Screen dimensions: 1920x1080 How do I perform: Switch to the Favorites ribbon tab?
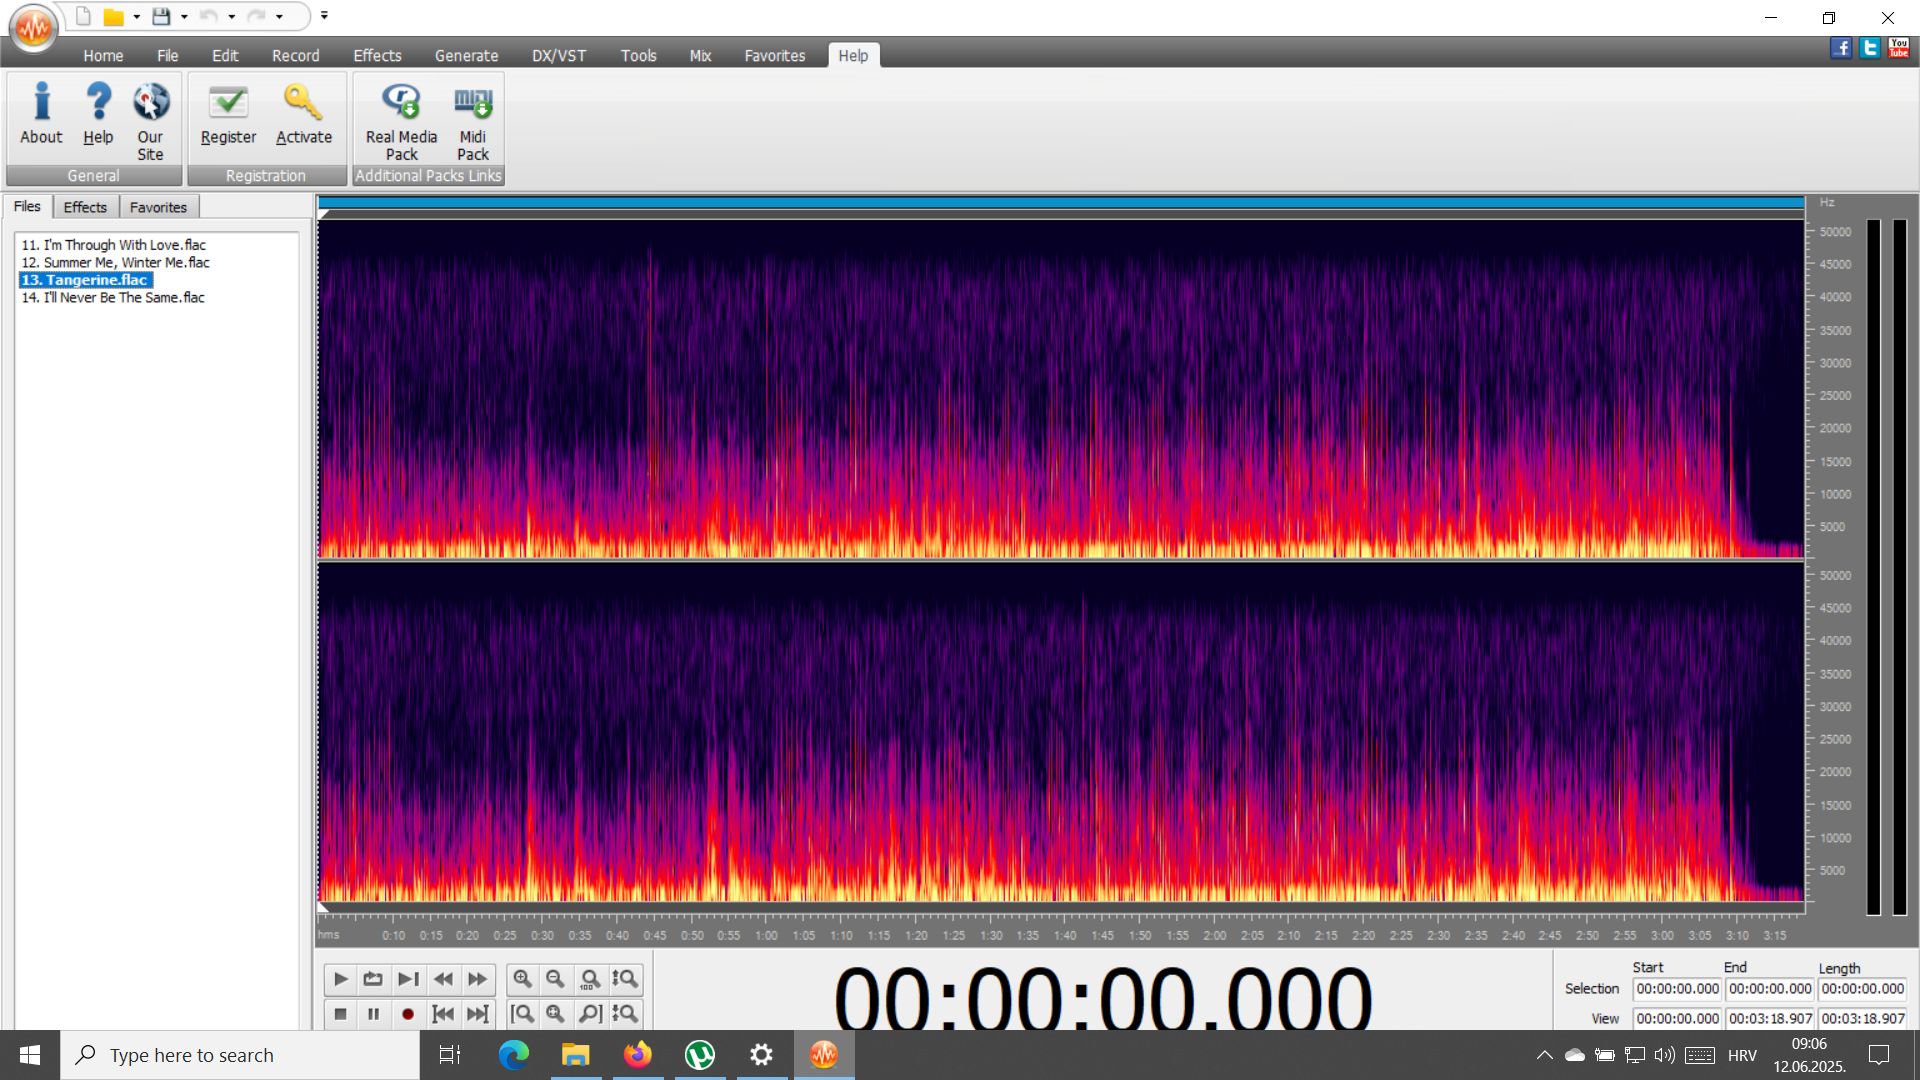click(774, 56)
